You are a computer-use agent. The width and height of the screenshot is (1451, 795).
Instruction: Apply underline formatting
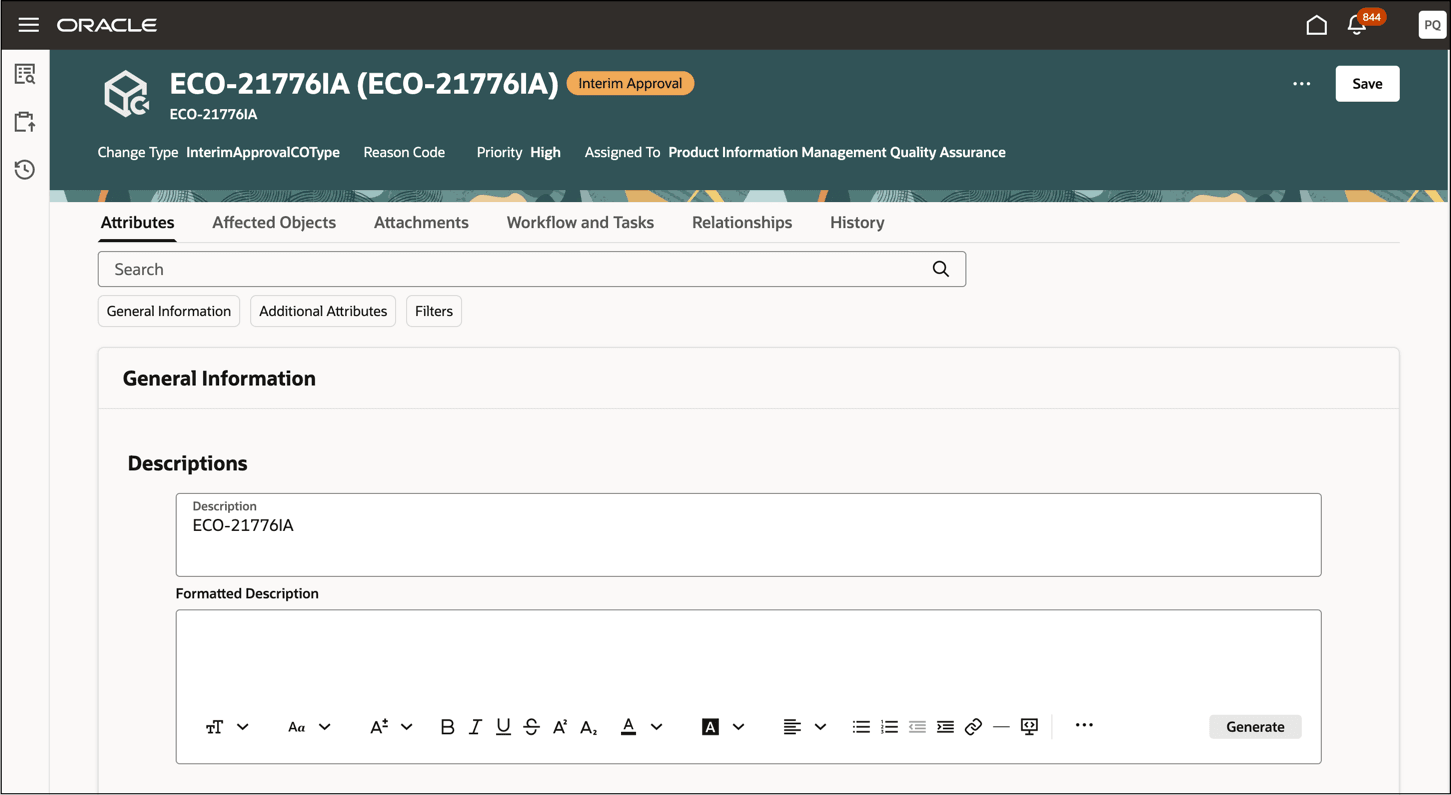point(503,727)
